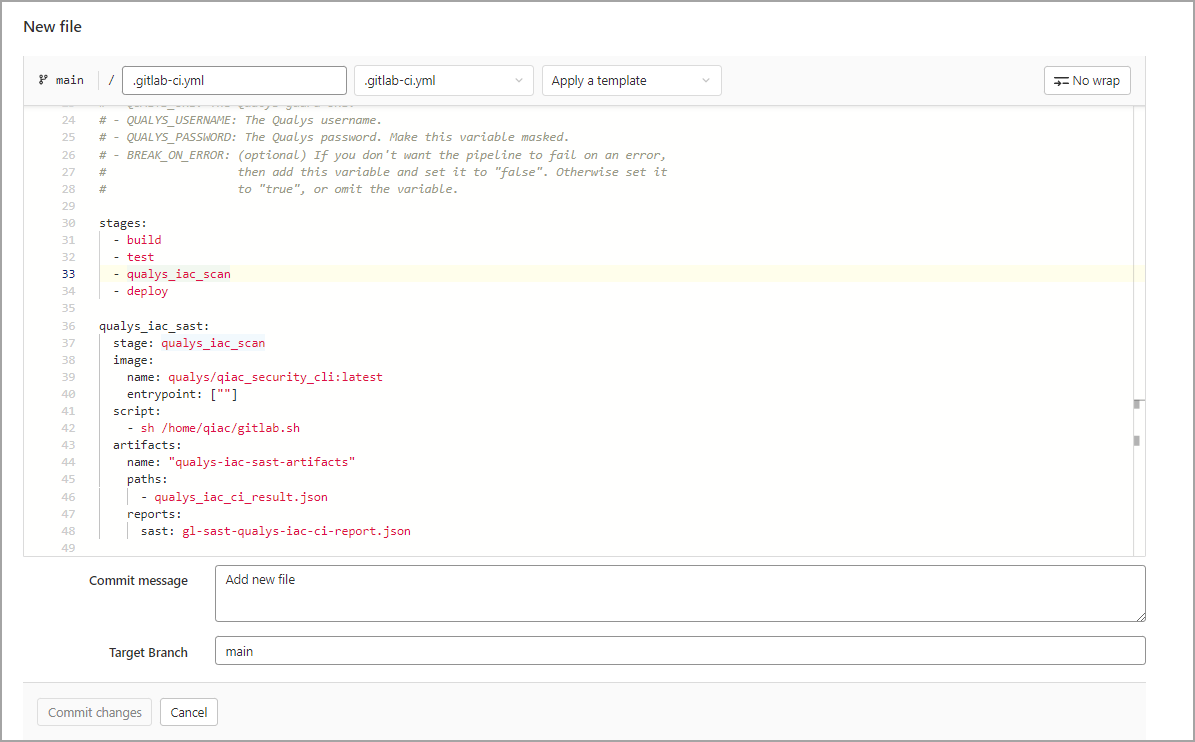Click line number 30 beside stages
This screenshot has width=1195, height=742.
tap(68, 223)
